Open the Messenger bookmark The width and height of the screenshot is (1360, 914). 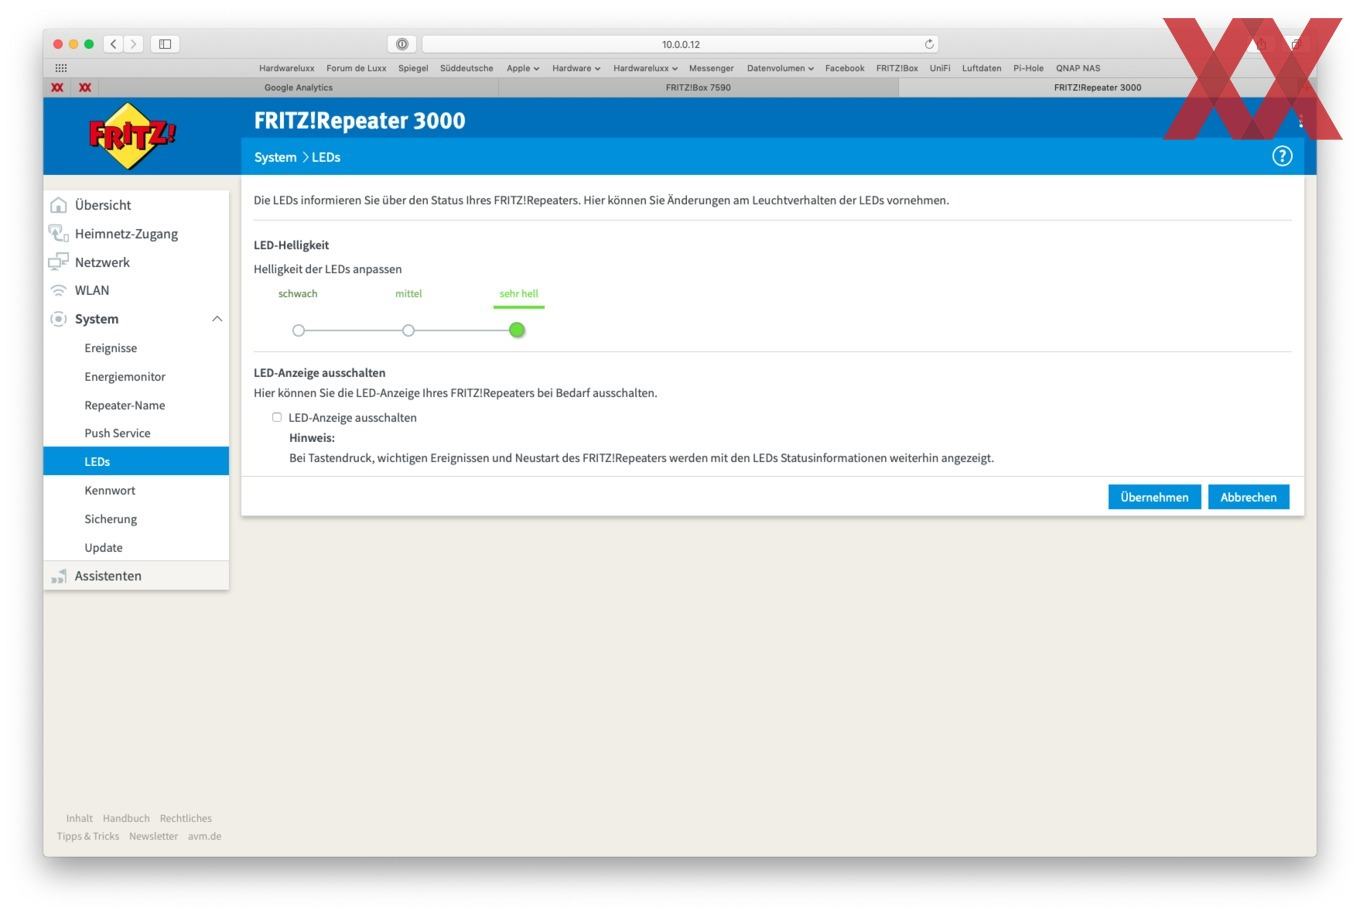tap(711, 68)
